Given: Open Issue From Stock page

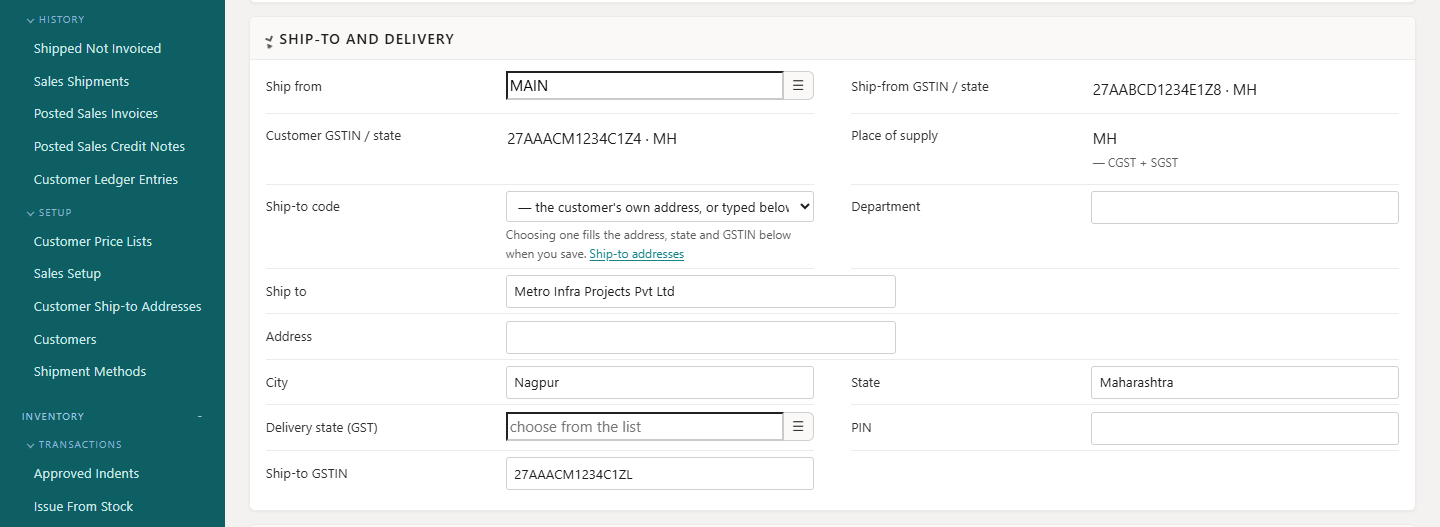Looking at the screenshot, I should (83, 506).
